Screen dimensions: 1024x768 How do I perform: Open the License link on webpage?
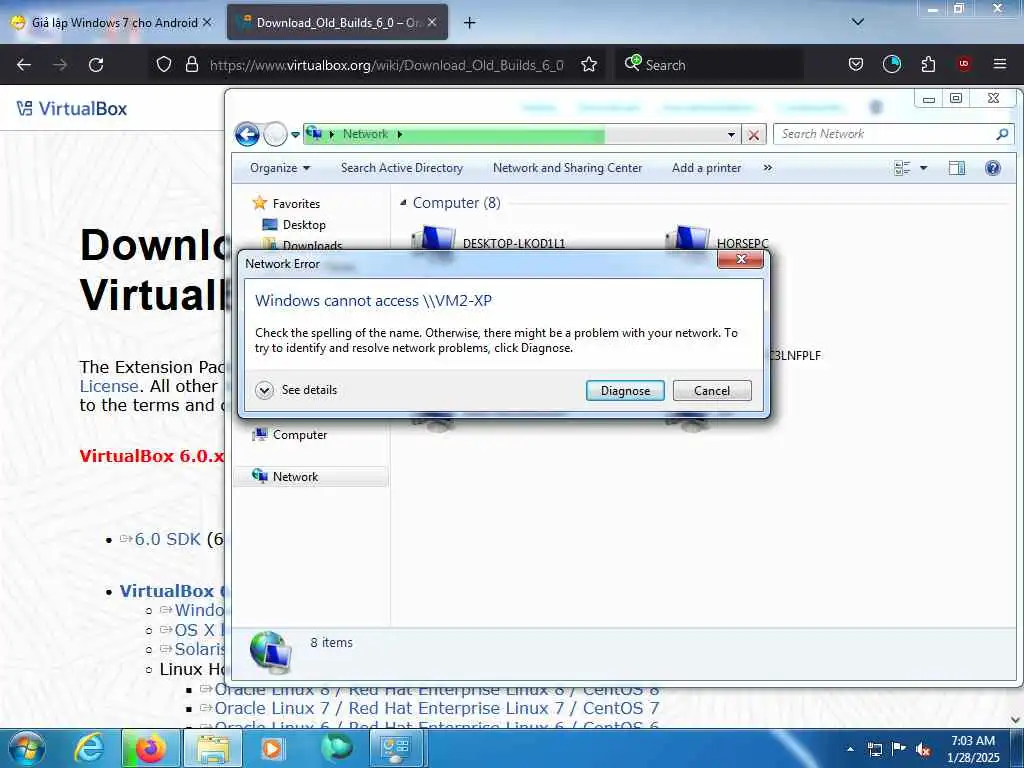108,386
